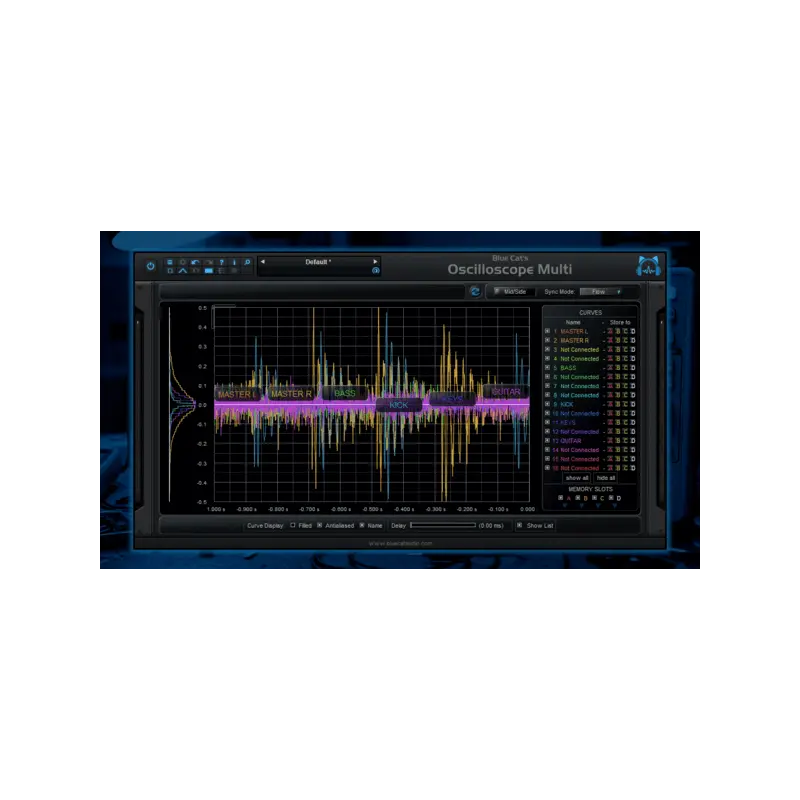Image resolution: width=800 pixels, height=800 pixels.
Task: Click the vertical lines list icon in toolbar
Action: pos(221,271)
